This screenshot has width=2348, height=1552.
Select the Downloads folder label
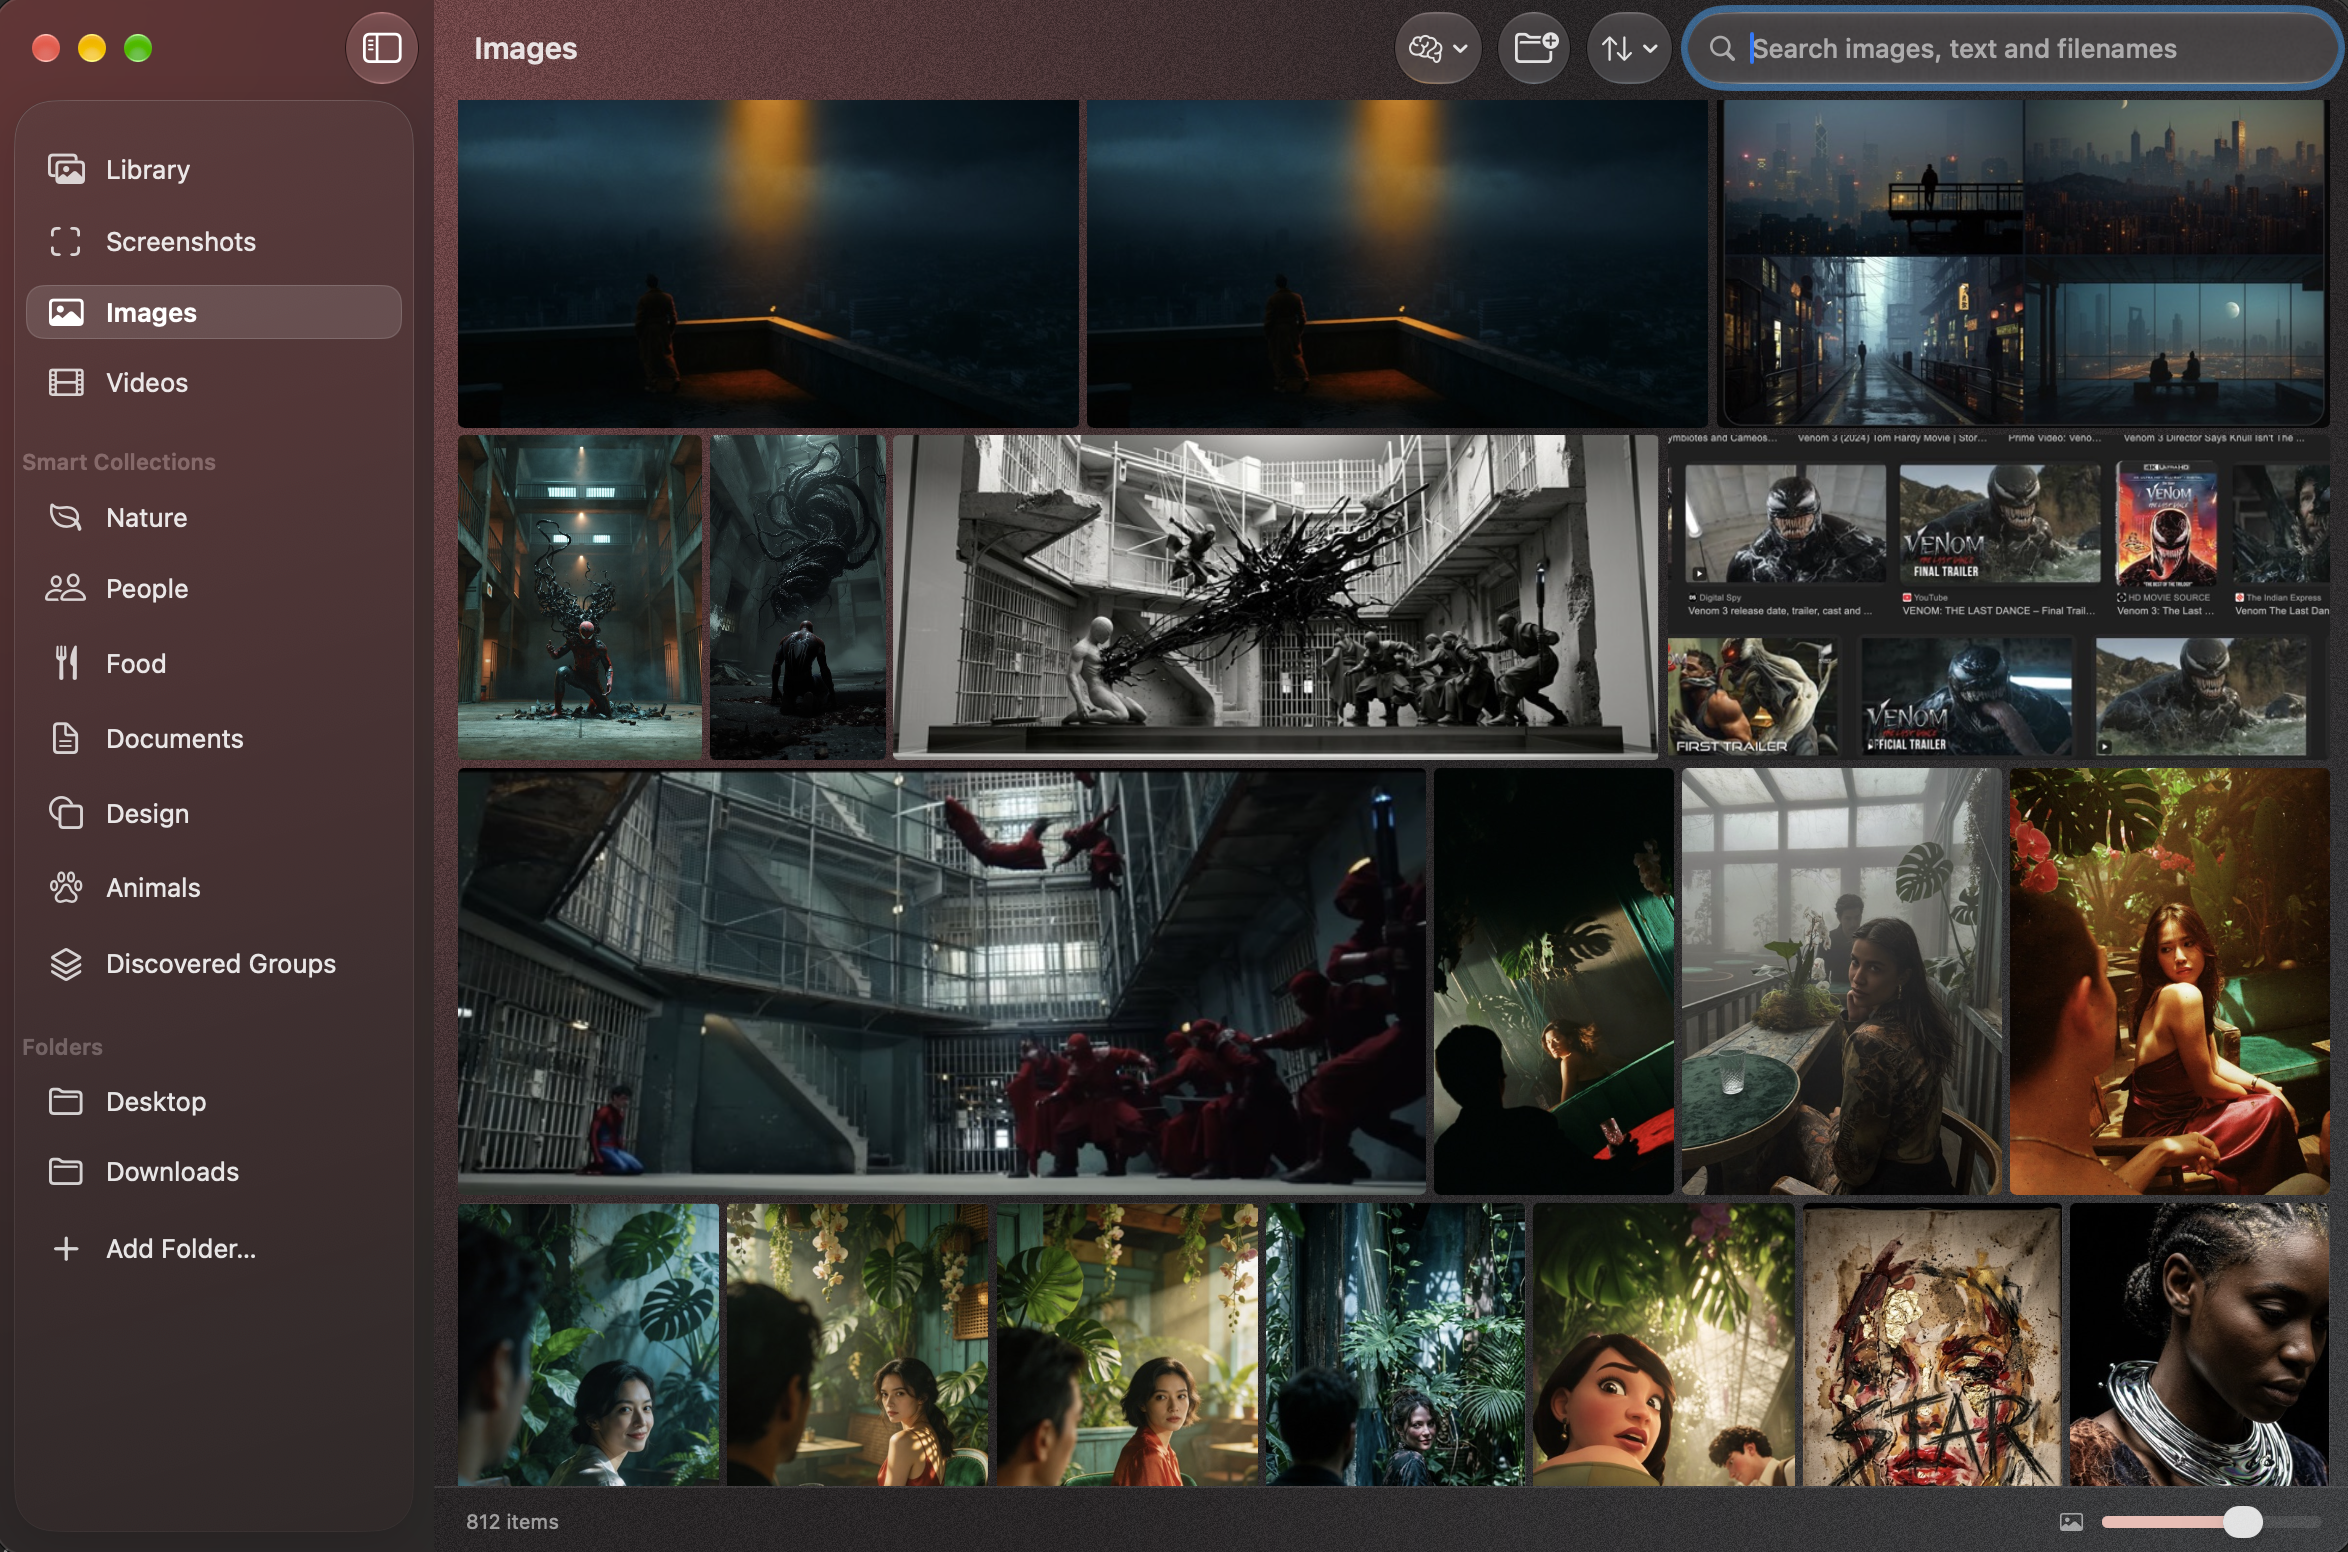tap(173, 1171)
